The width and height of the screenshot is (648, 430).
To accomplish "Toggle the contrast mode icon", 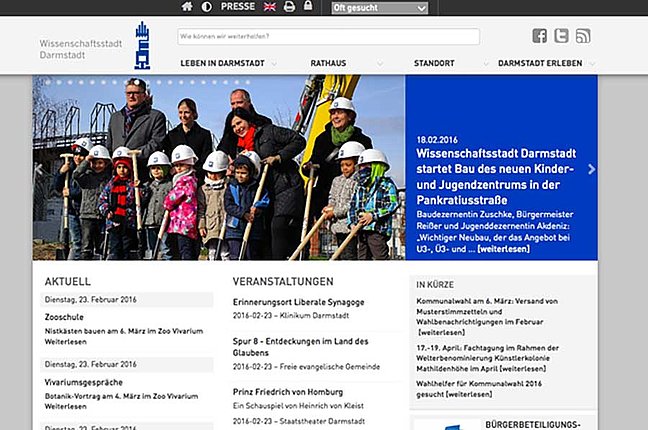I will tap(207, 6).
